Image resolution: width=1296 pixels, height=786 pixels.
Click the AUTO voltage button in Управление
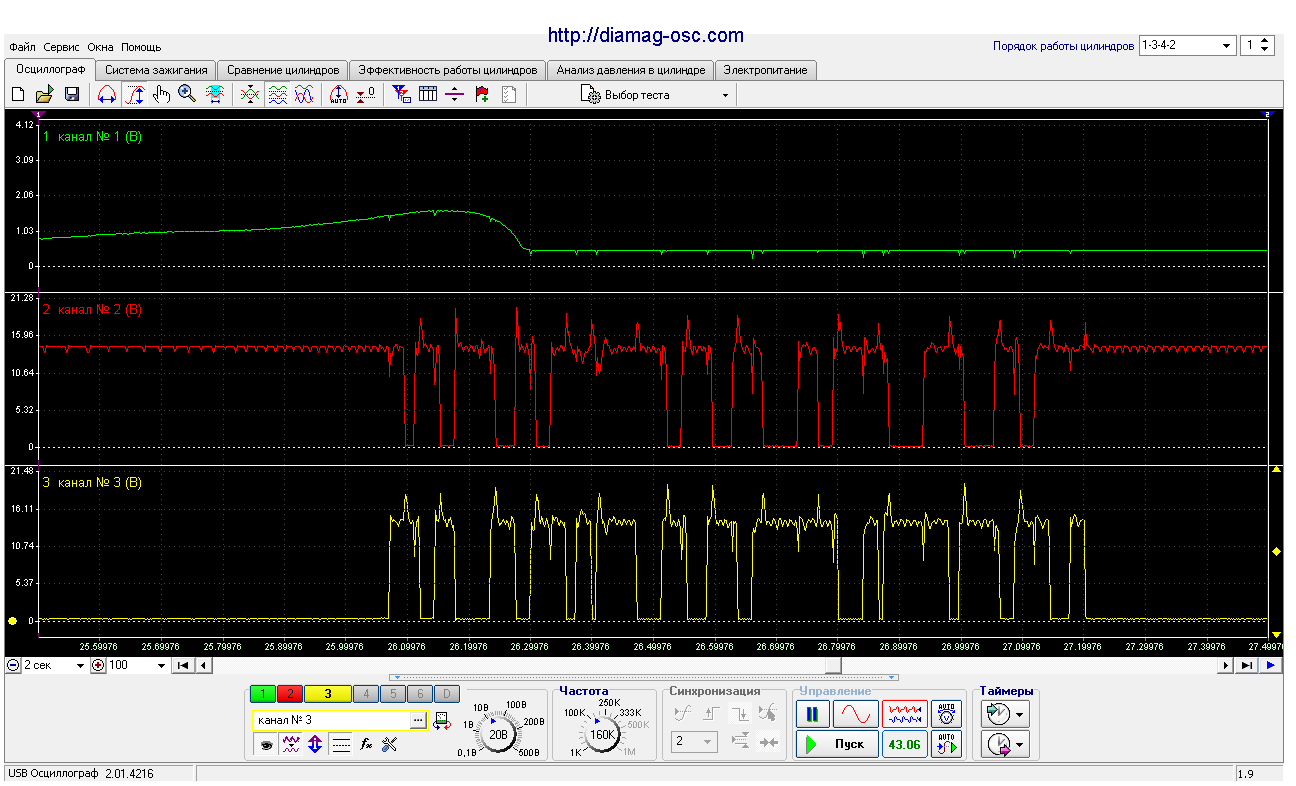(x=946, y=714)
